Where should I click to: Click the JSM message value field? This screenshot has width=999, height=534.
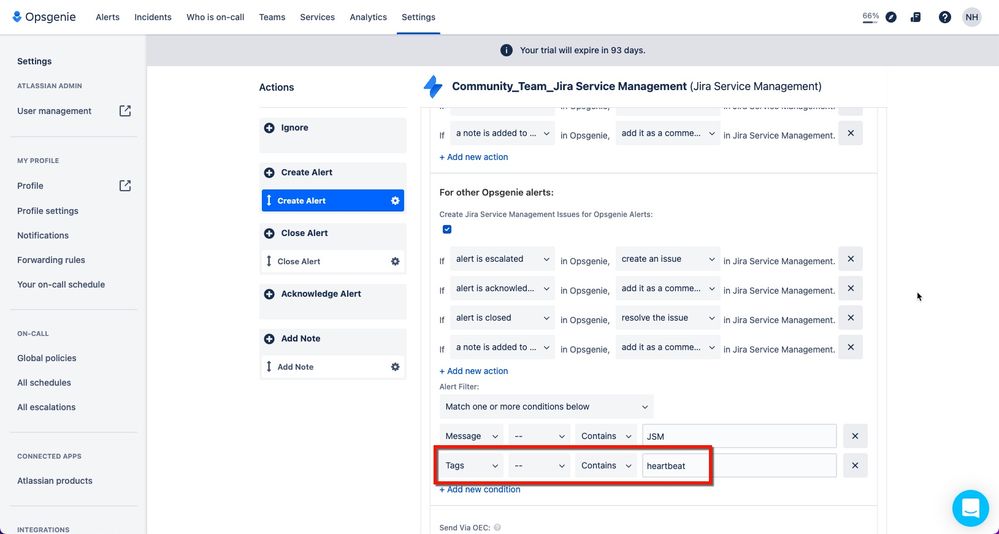[739, 436]
